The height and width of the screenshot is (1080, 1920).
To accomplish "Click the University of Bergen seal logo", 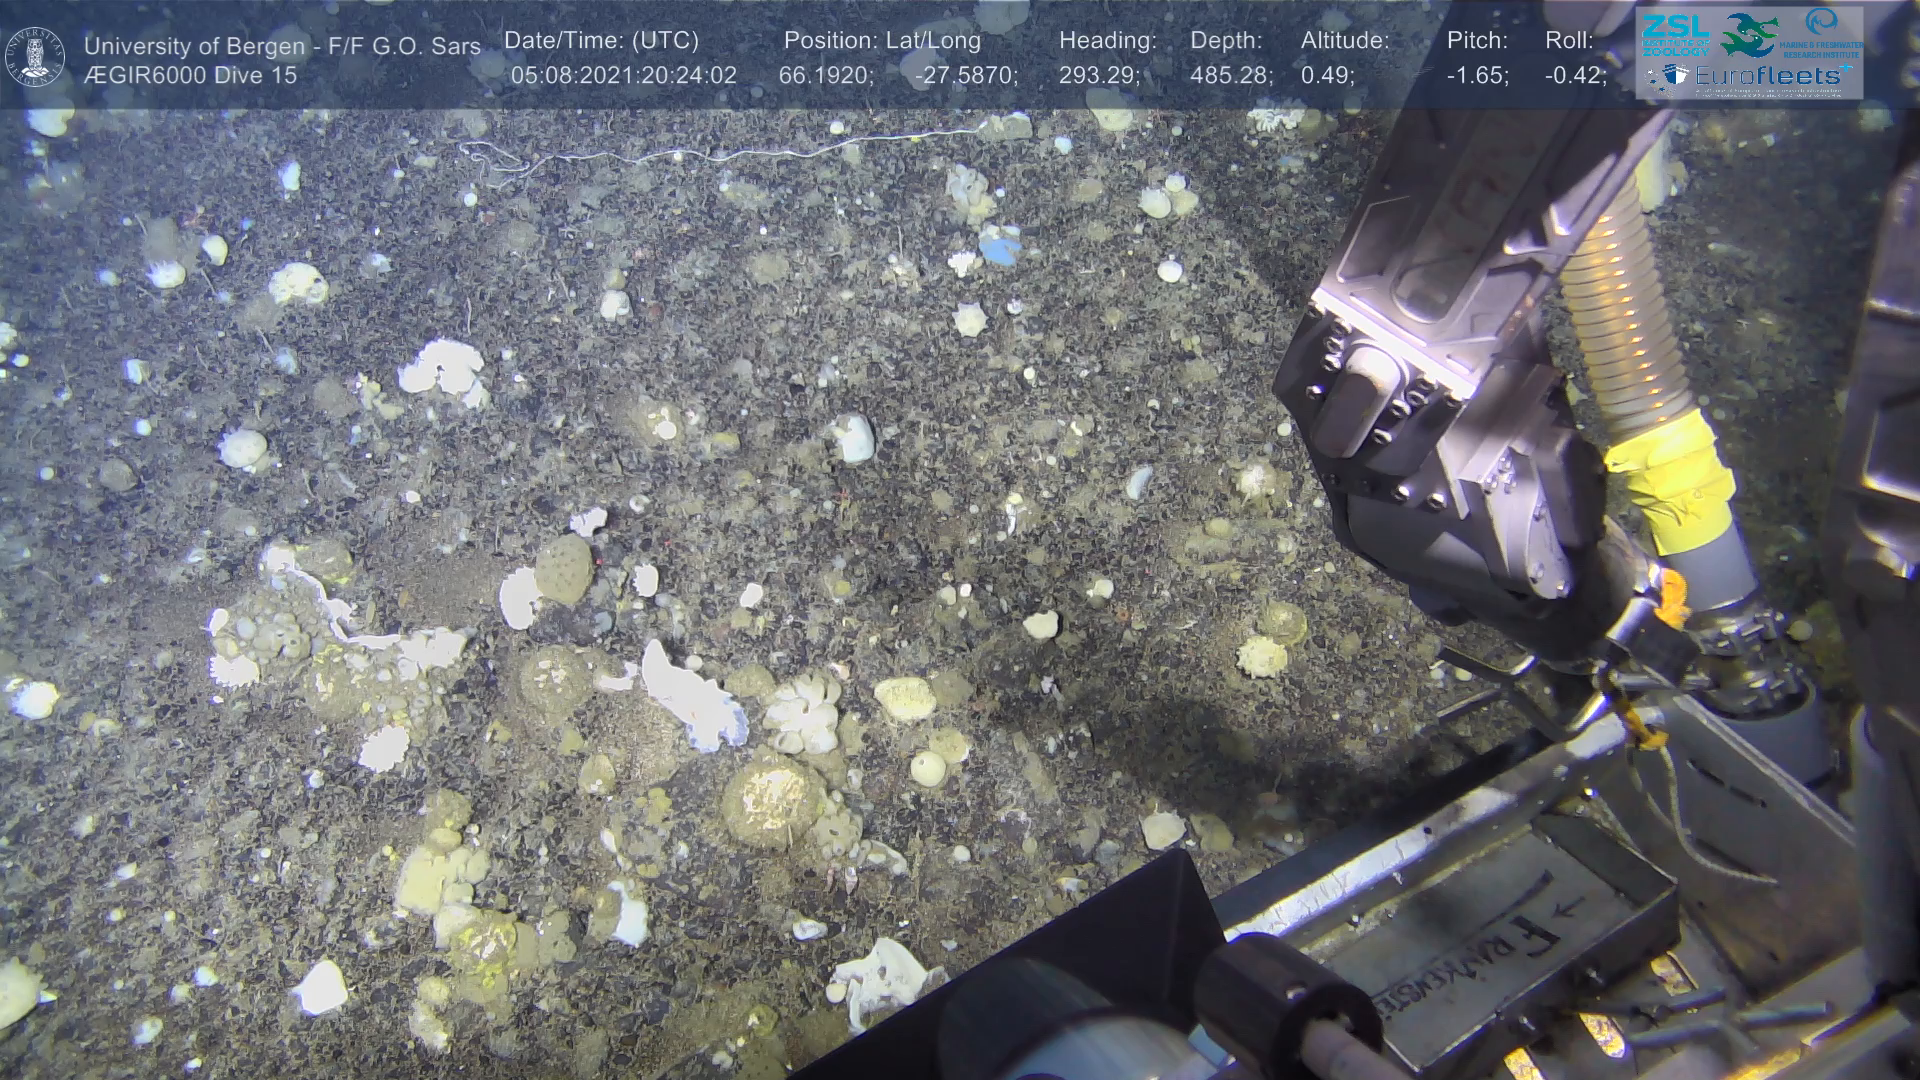I will pyautogui.click(x=36, y=57).
